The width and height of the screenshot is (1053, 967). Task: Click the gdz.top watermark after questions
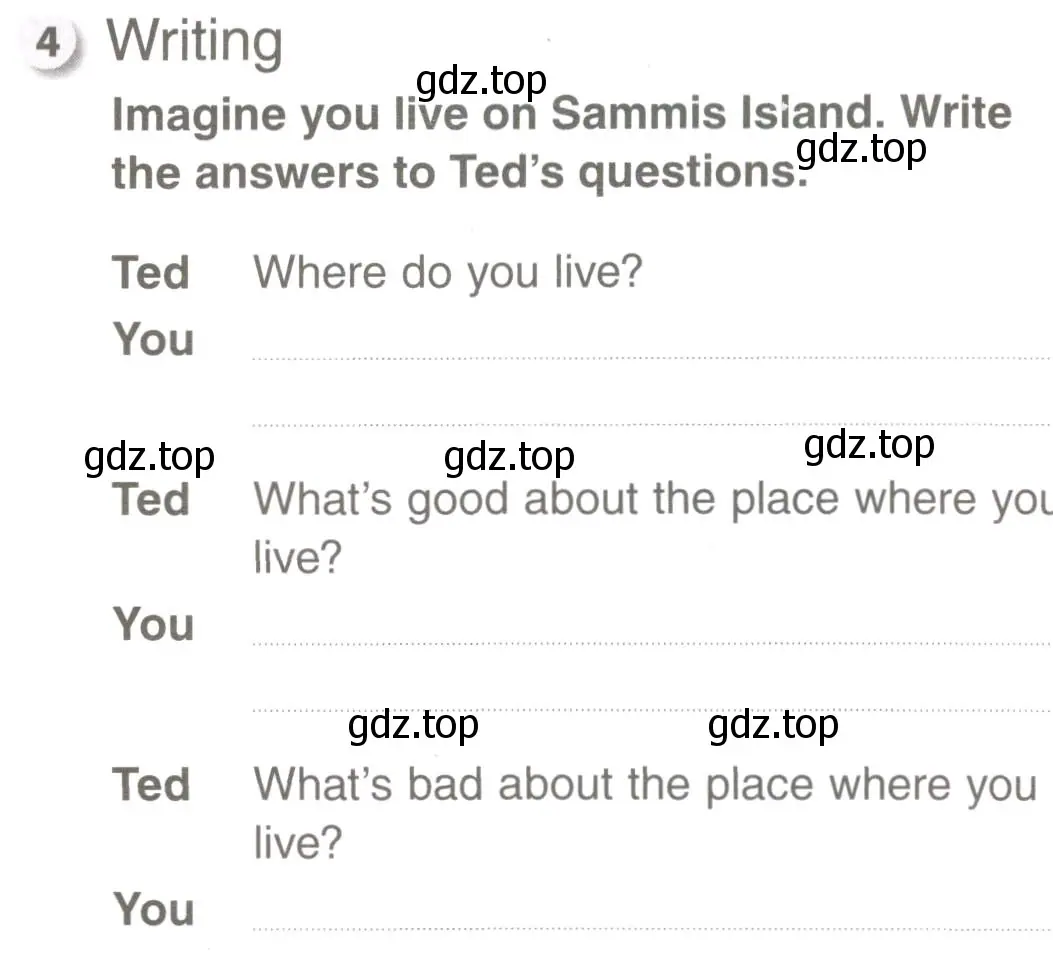pyautogui.click(x=861, y=150)
